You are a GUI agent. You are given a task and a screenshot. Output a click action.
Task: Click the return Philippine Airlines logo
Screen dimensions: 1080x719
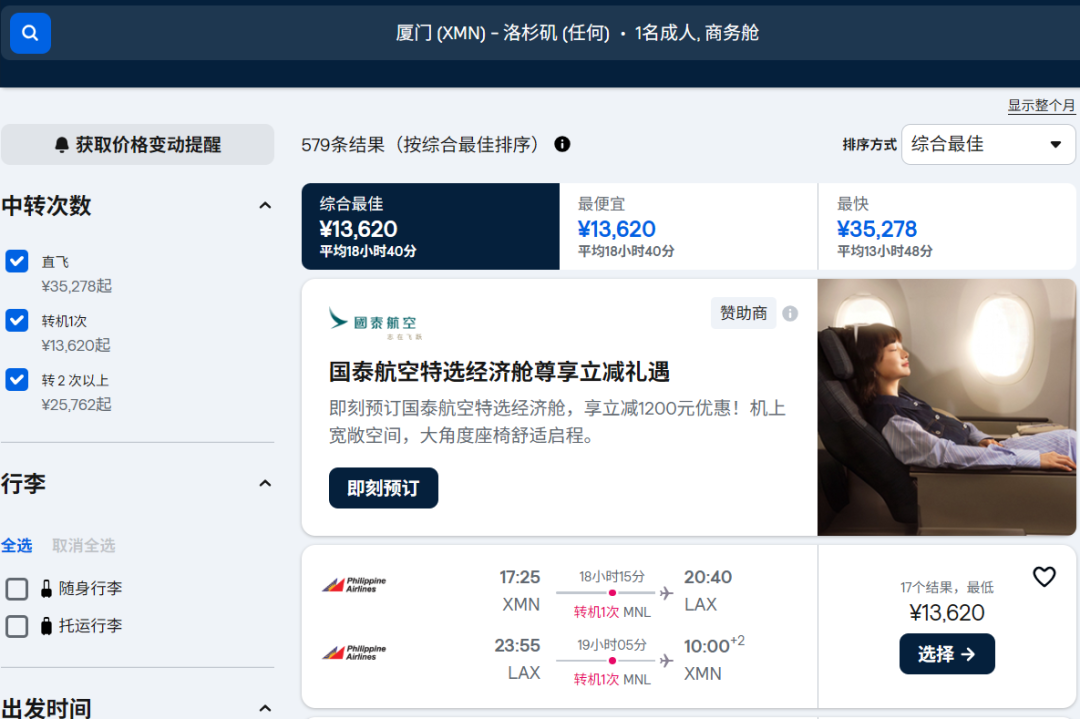click(354, 653)
